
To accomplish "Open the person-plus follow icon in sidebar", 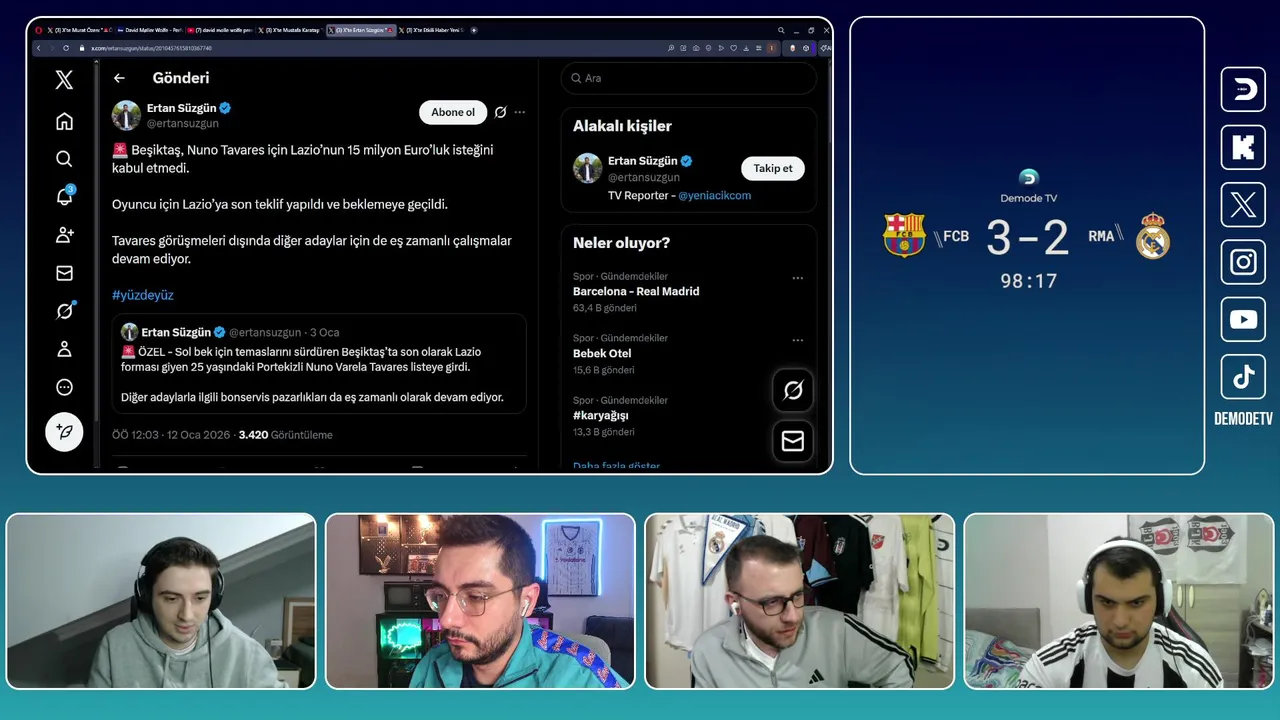I will [x=64, y=235].
